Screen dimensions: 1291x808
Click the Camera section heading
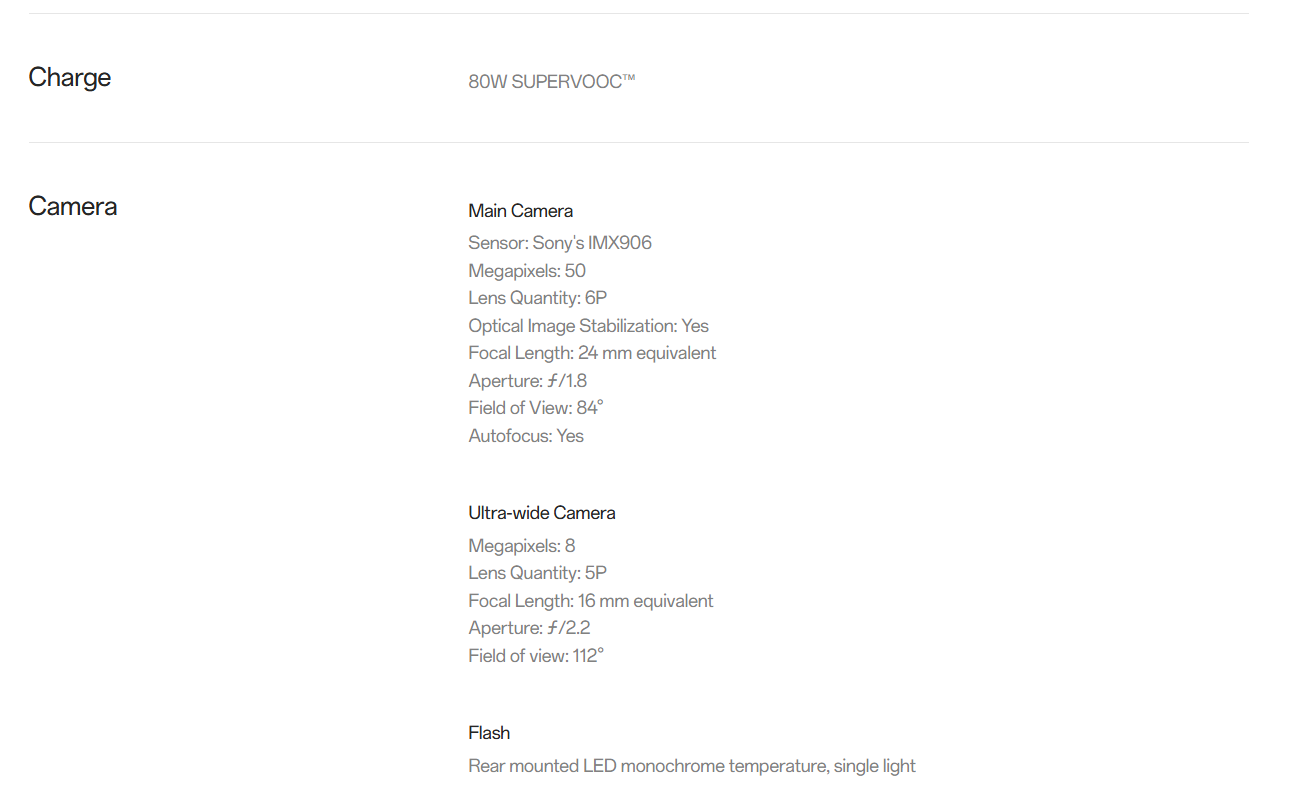pyautogui.click(x=73, y=207)
